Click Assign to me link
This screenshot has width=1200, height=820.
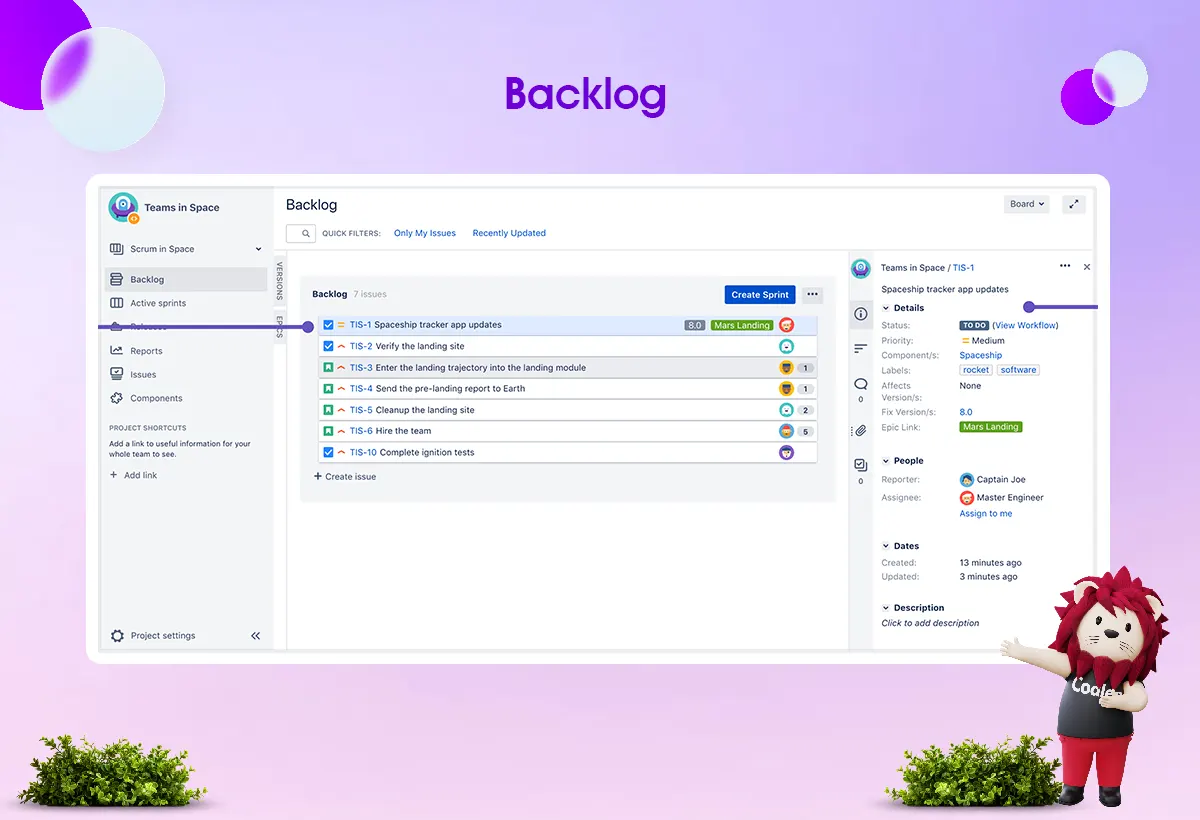pyautogui.click(x=986, y=514)
